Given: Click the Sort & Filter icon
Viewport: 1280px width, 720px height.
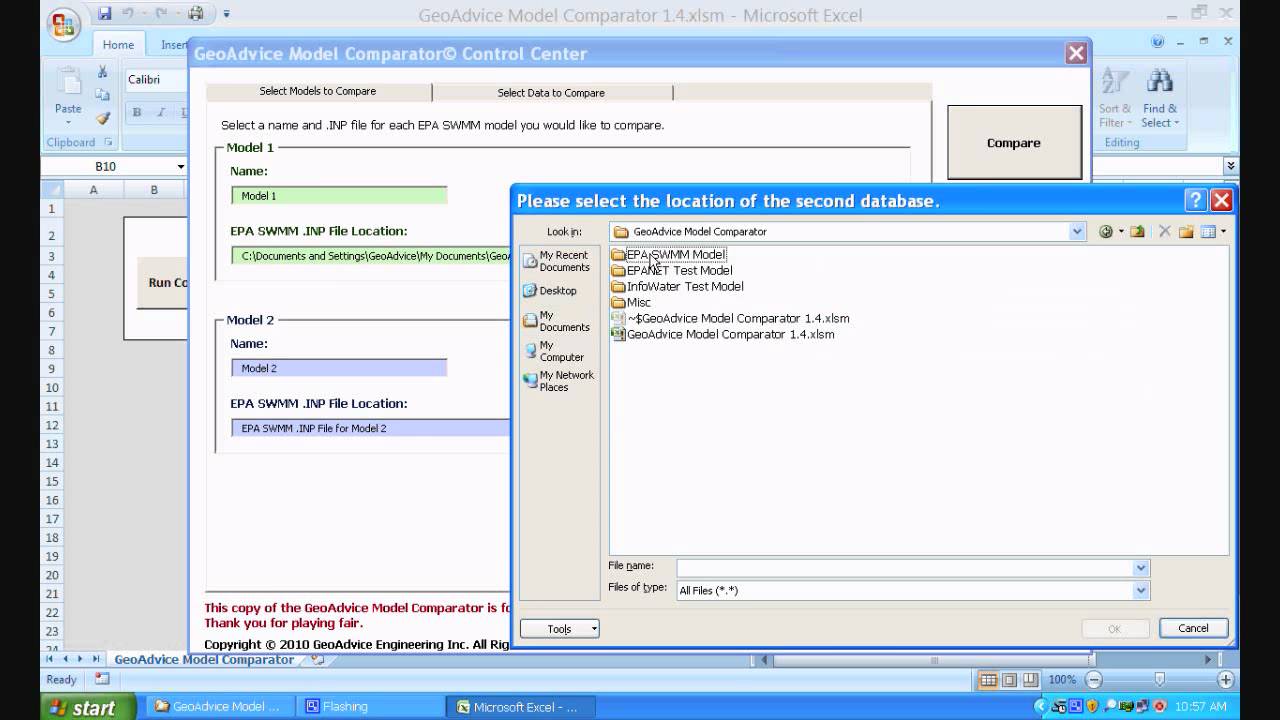Looking at the screenshot, I should coord(1115,82).
